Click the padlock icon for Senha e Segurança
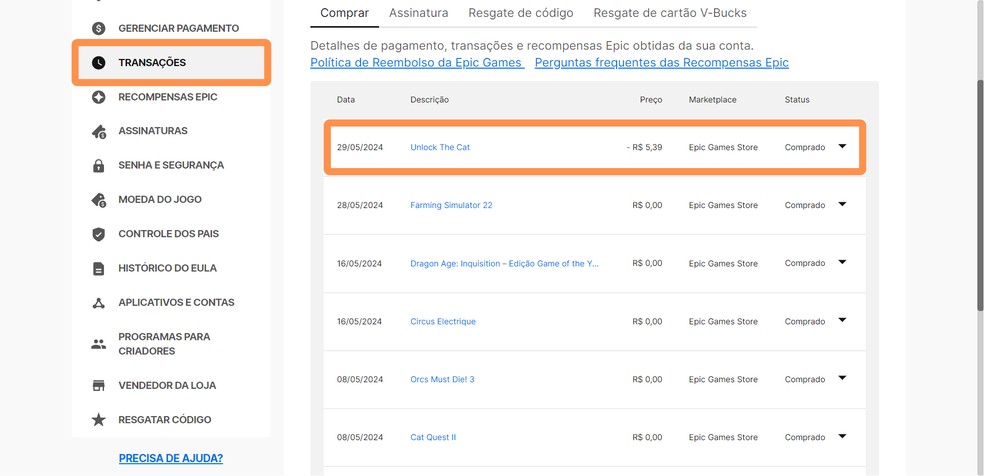This screenshot has height=476, width=984. [x=98, y=165]
